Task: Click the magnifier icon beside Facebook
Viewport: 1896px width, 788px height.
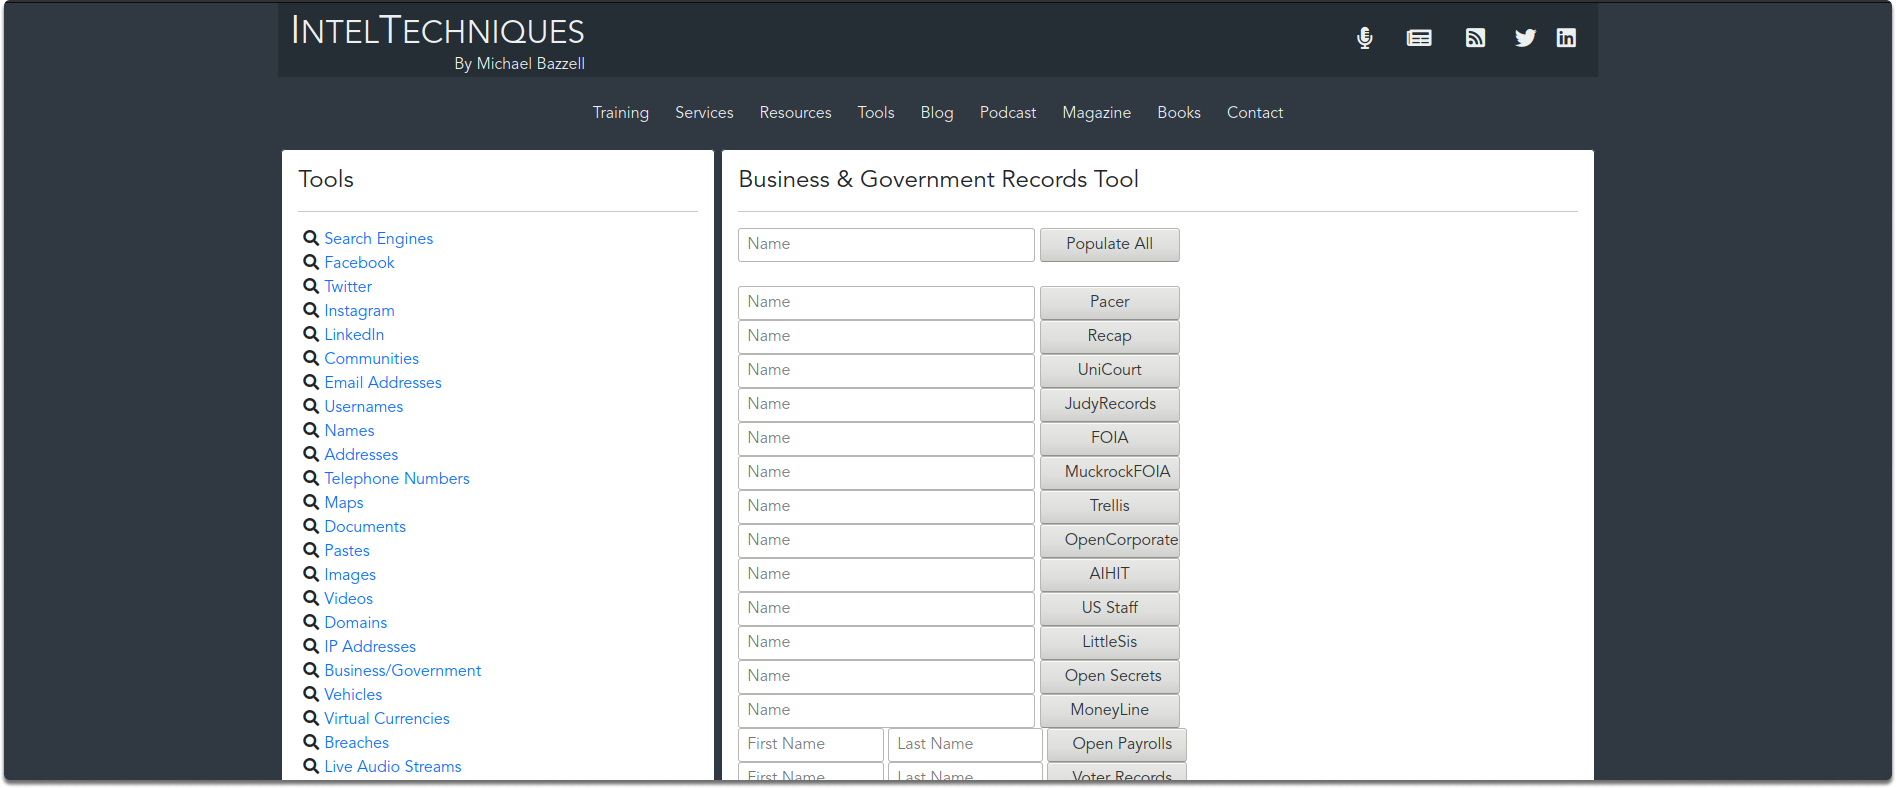Action: [311, 262]
